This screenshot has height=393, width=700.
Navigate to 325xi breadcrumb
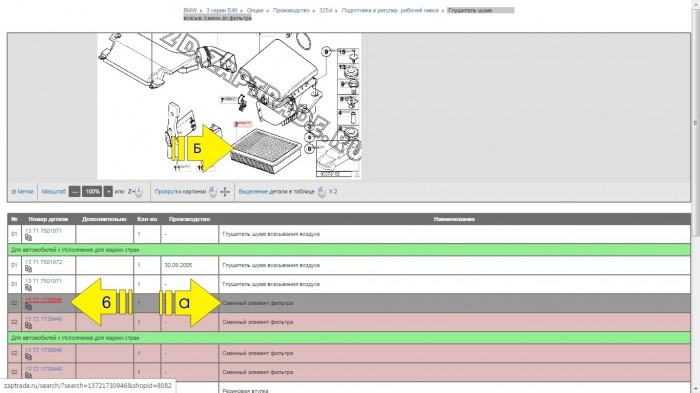coord(325,10)
